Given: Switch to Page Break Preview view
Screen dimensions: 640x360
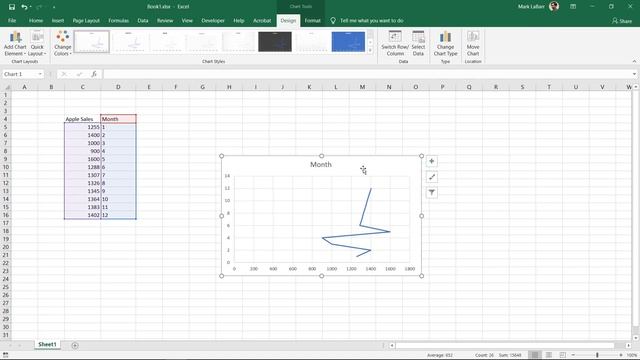Looking at the screenshot, I should 562,355.
